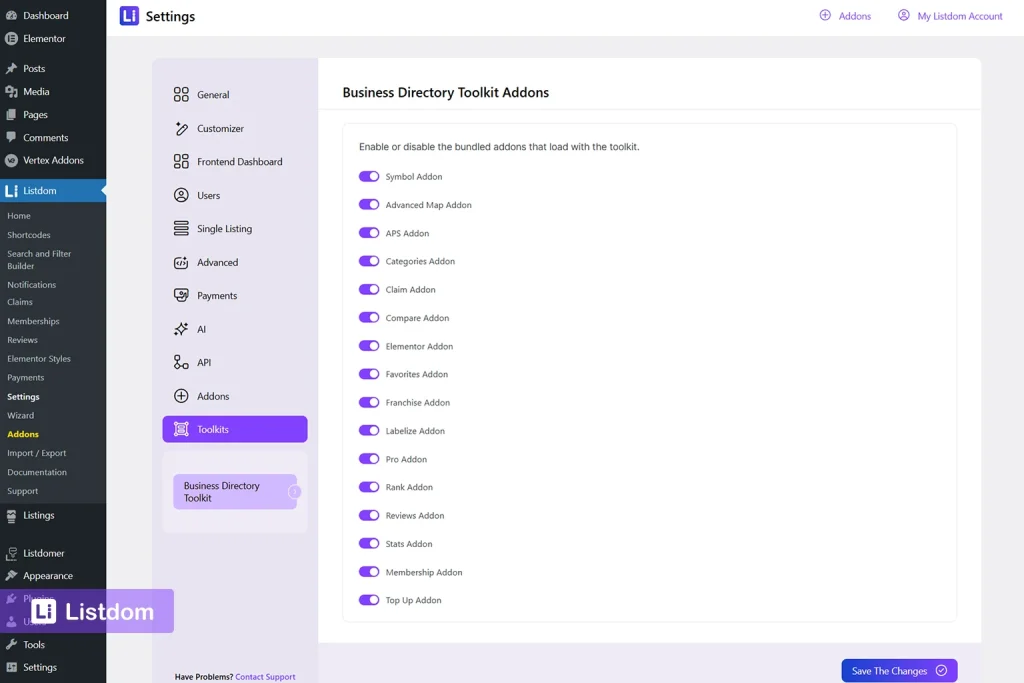Open the AI settings via its sparkle icon
1024x683 pixels.
[x=182, y=329]
